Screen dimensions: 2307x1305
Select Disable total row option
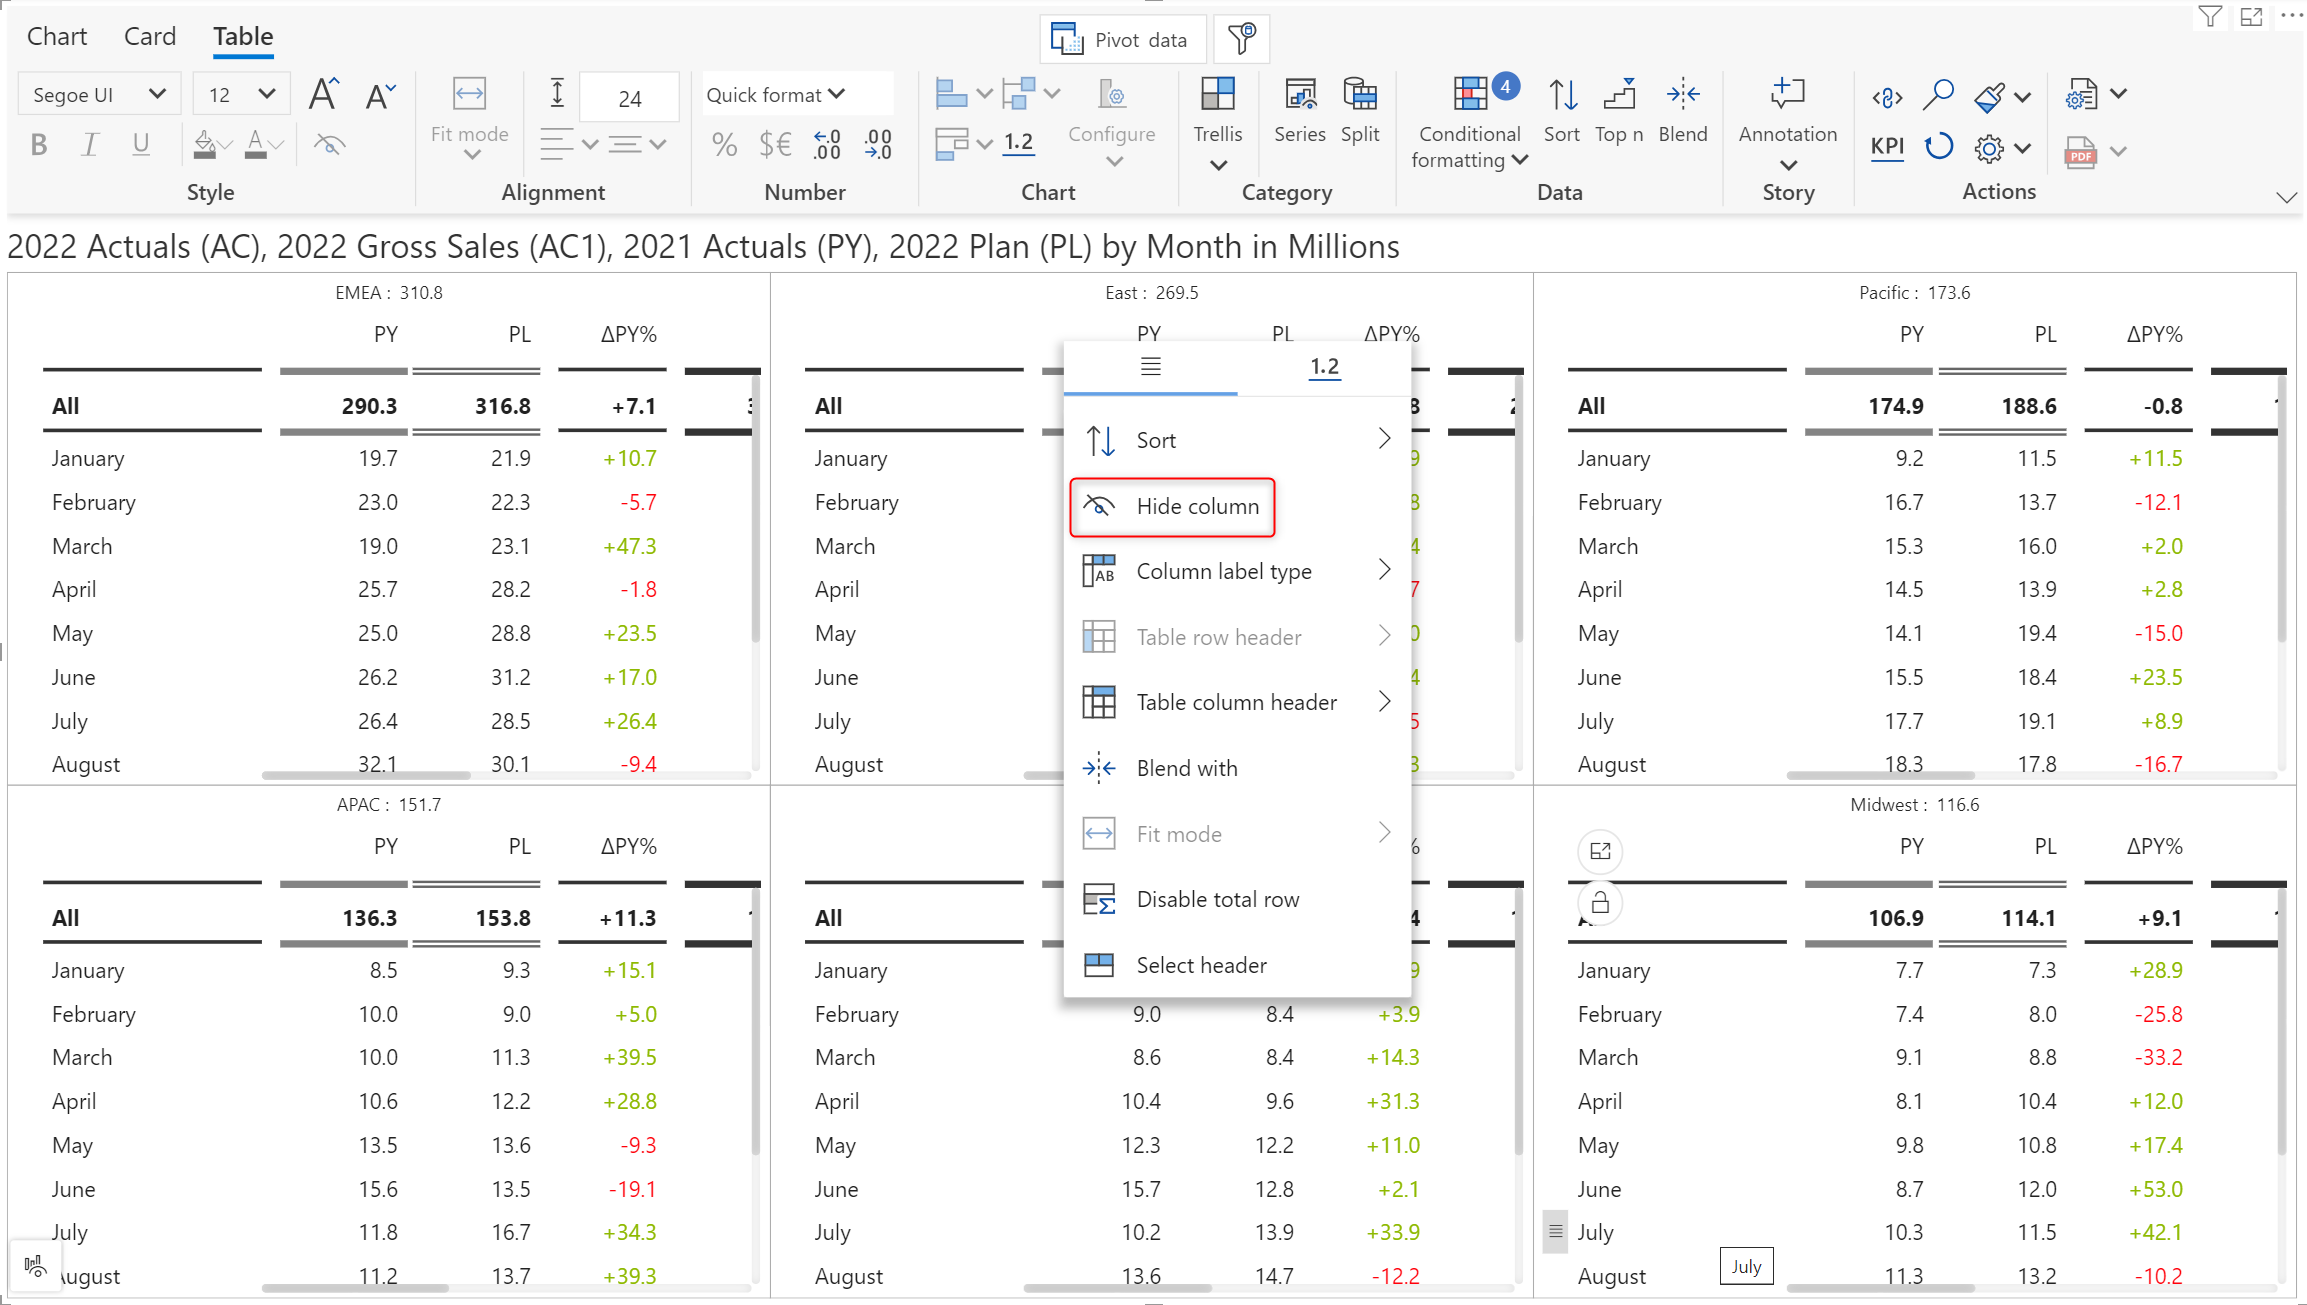pos(1217,899)
